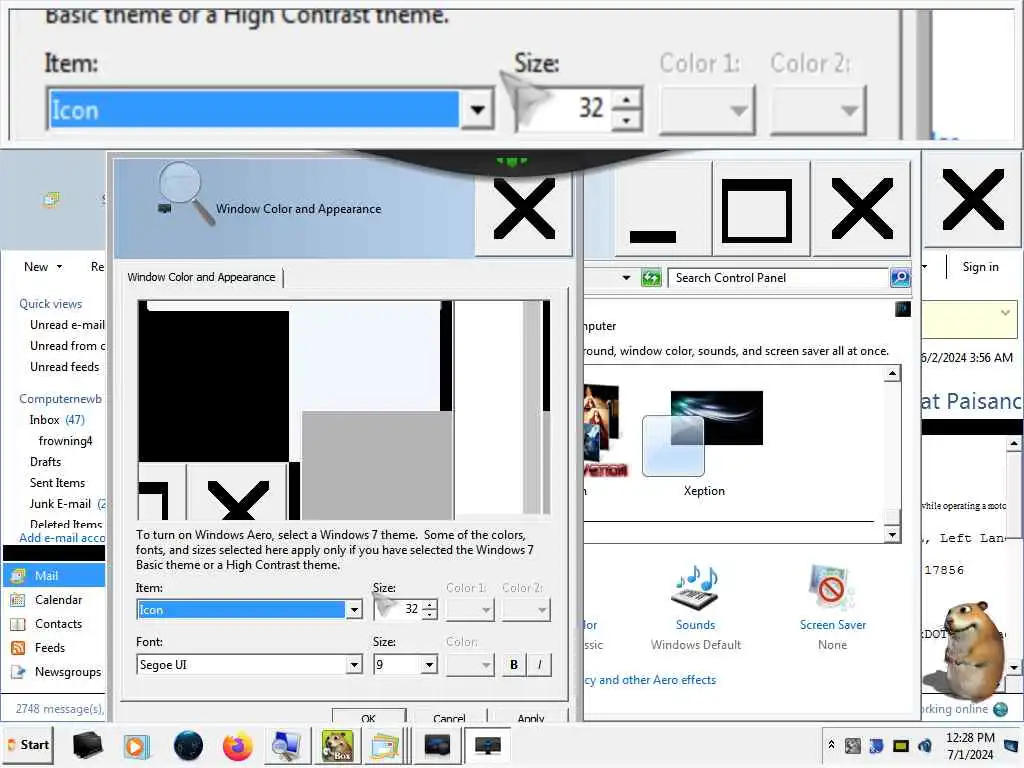
Task: Focus the Search Control Panel field
Action: tap(780, 278)
